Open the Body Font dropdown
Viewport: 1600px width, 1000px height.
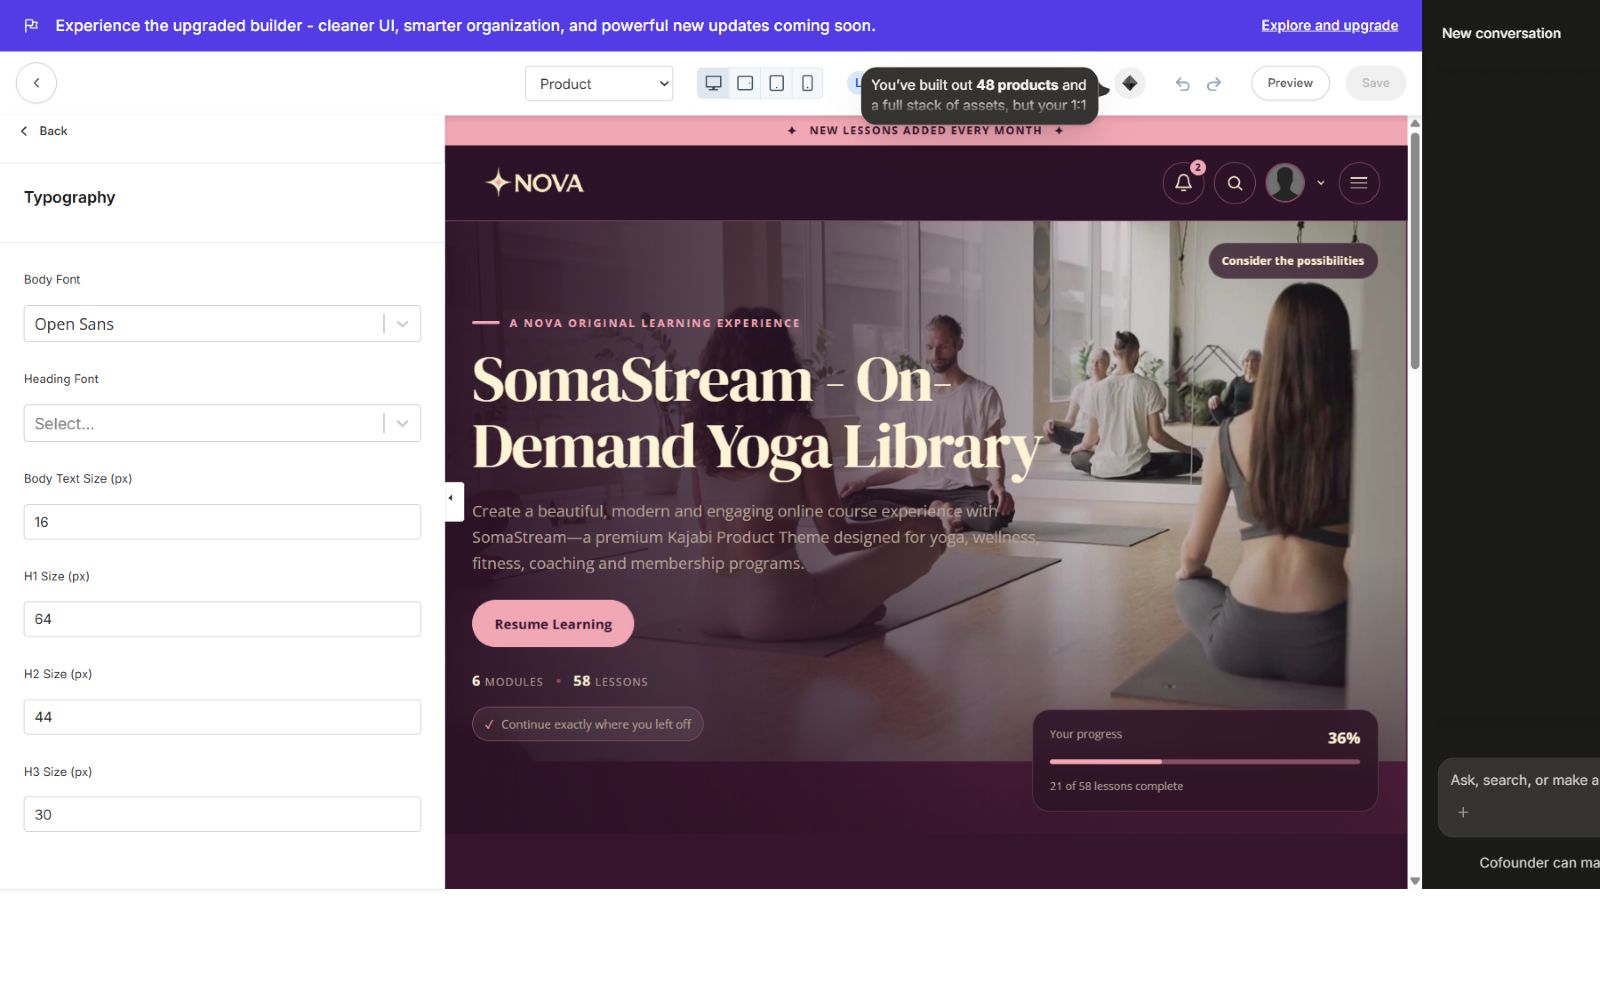point(222,324)
